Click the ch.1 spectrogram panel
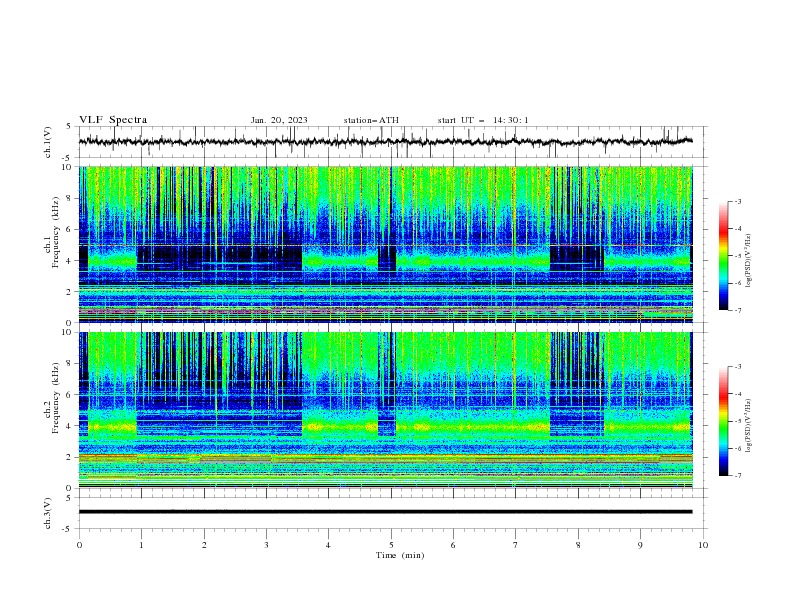This screenshot has height=612, width=792. 386,244
